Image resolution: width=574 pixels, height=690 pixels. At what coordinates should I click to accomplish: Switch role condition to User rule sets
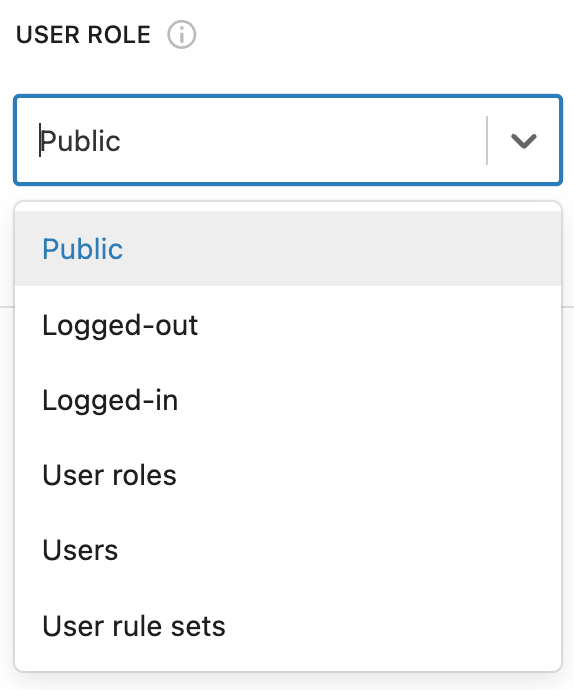[x=288, y=626]
